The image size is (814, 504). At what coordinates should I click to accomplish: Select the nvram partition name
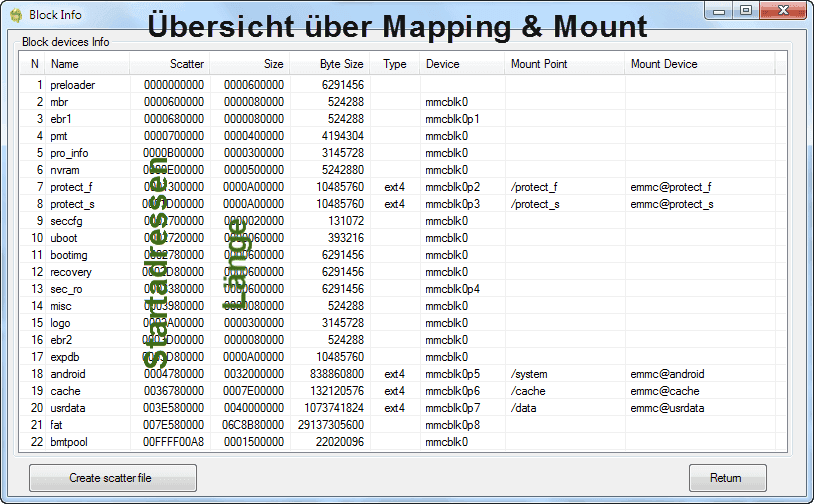coord(65,170)
